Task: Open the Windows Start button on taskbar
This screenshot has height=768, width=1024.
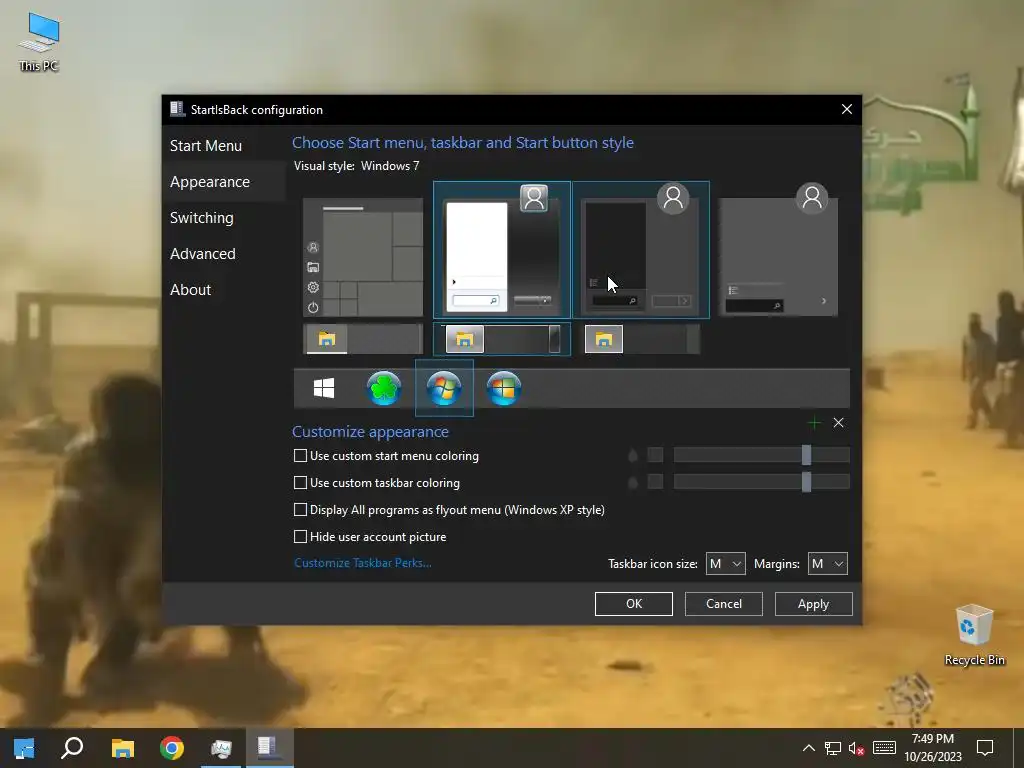Action: 24,748
